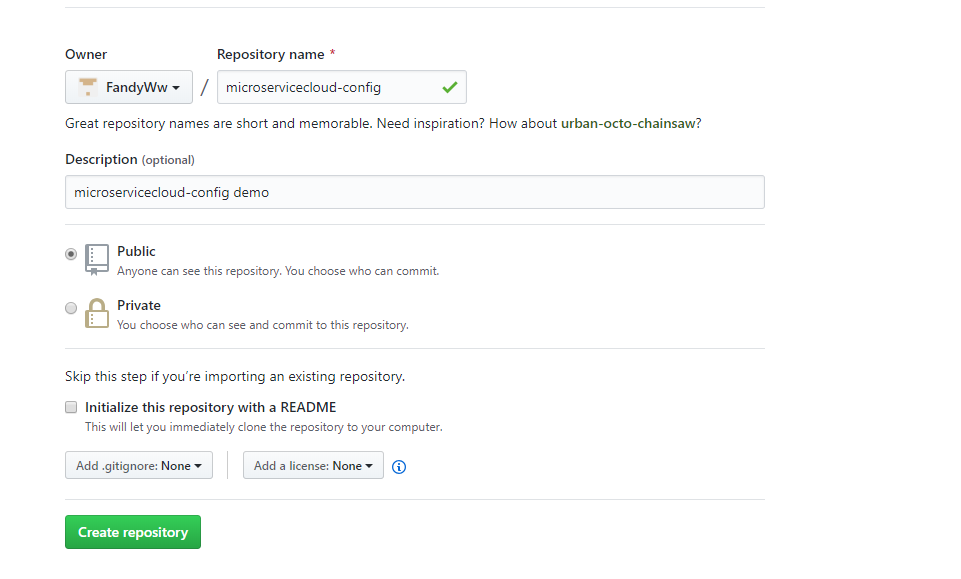Click the Public repository book icon
The image size is (961, 579).
[x=96, y=259]
